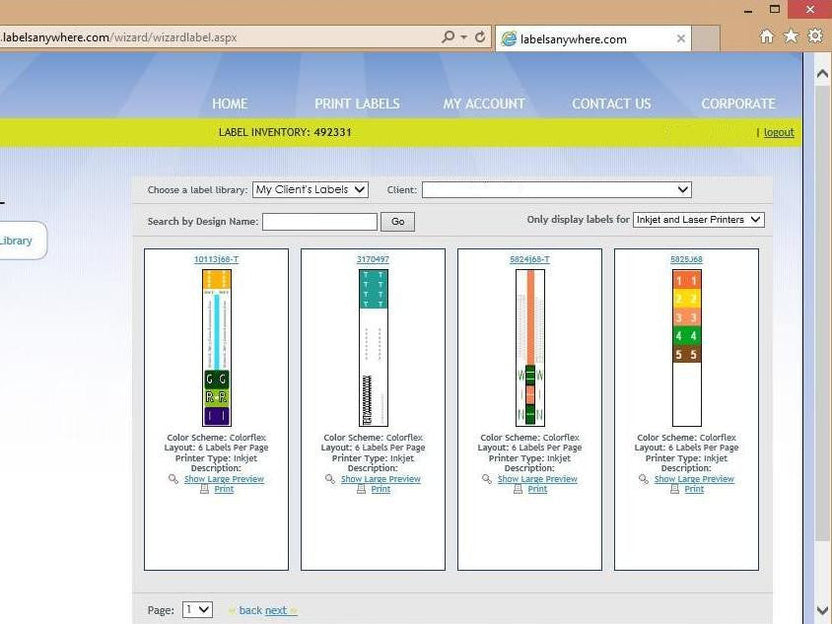This screenshot has width=832, height=624.
Task: Open large preview of label 10113j68-T via magnifier icon
Action: pos(172,479)
